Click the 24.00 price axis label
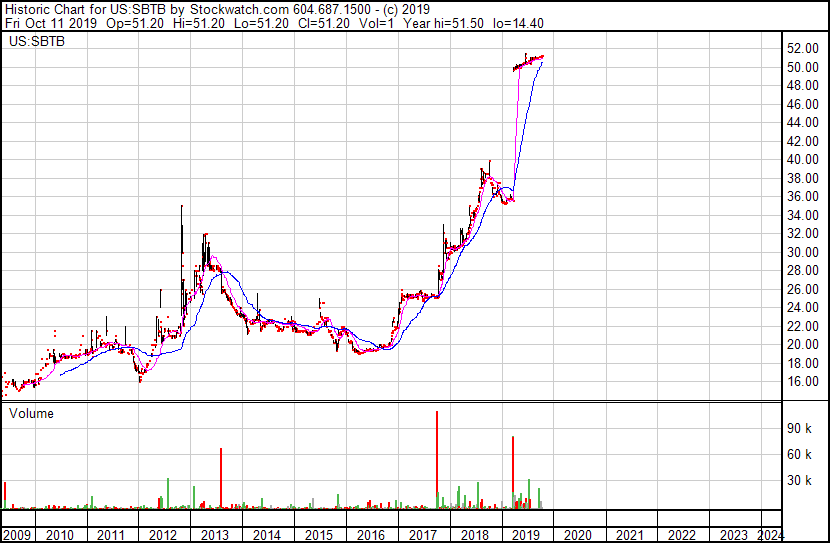 point(802,307)
